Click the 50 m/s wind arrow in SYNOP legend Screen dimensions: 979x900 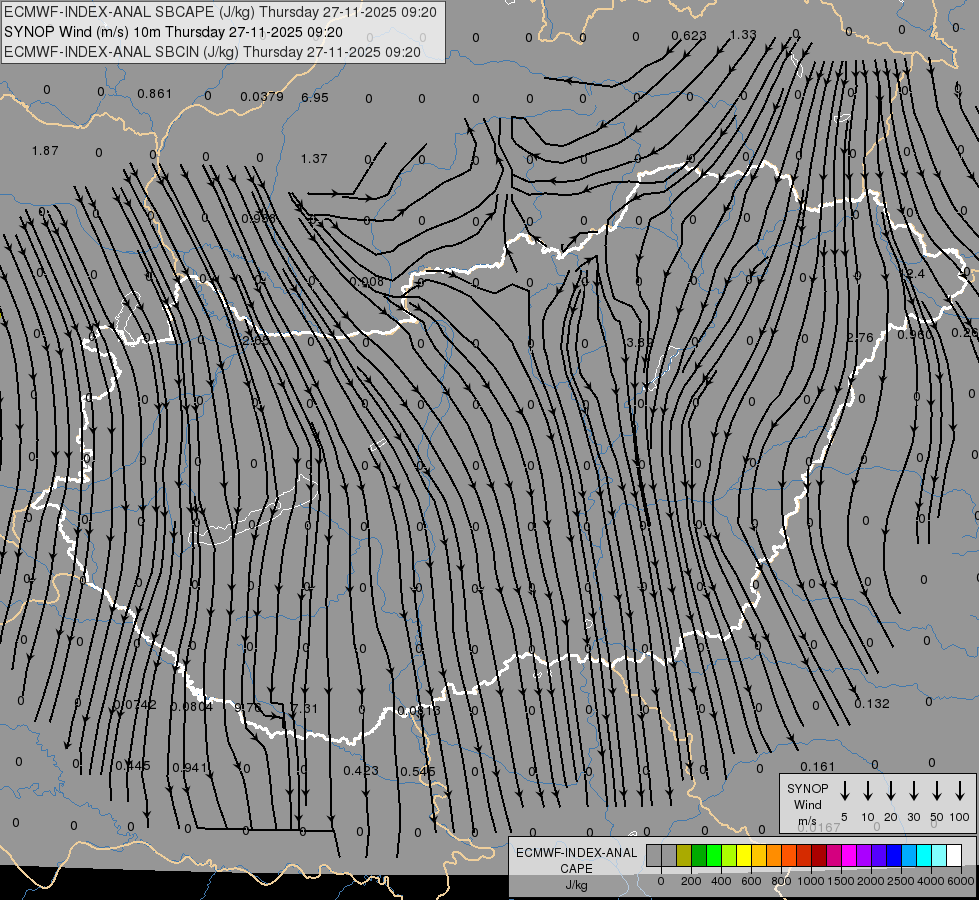(x=937, y=791)
